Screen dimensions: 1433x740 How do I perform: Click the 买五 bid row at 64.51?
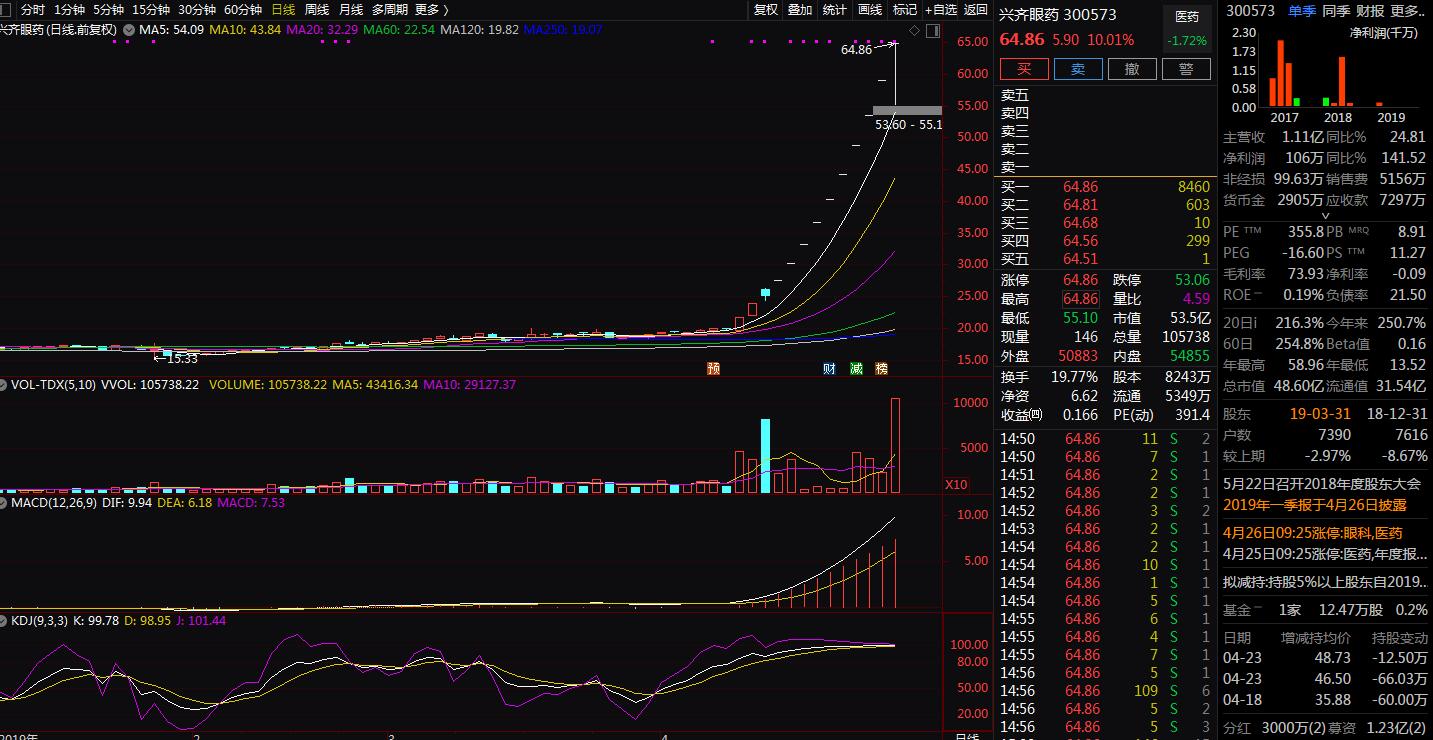click(x=1105, y=259)
